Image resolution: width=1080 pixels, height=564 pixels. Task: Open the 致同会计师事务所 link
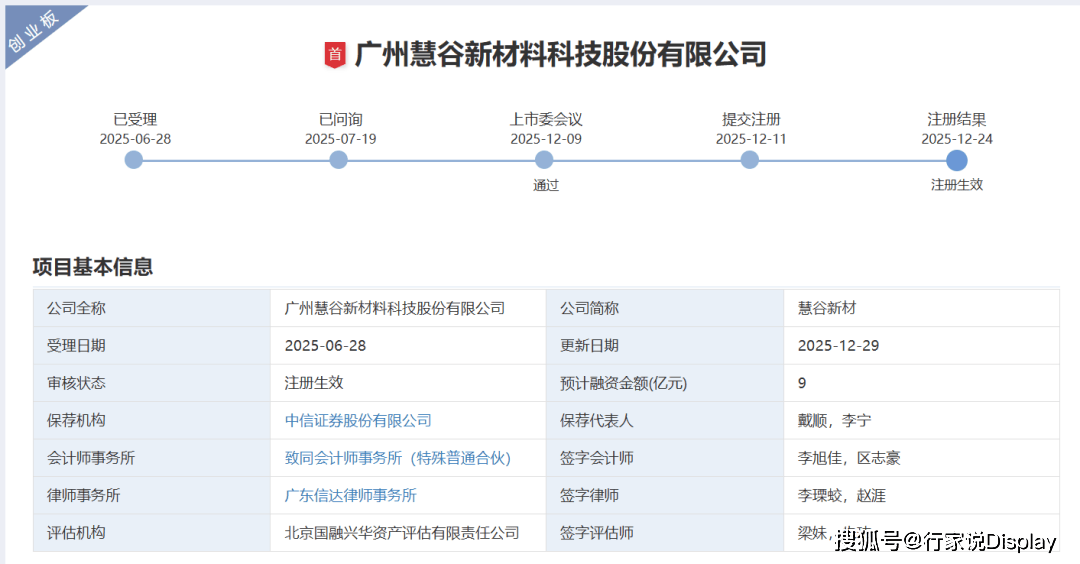tap(397, 458)
